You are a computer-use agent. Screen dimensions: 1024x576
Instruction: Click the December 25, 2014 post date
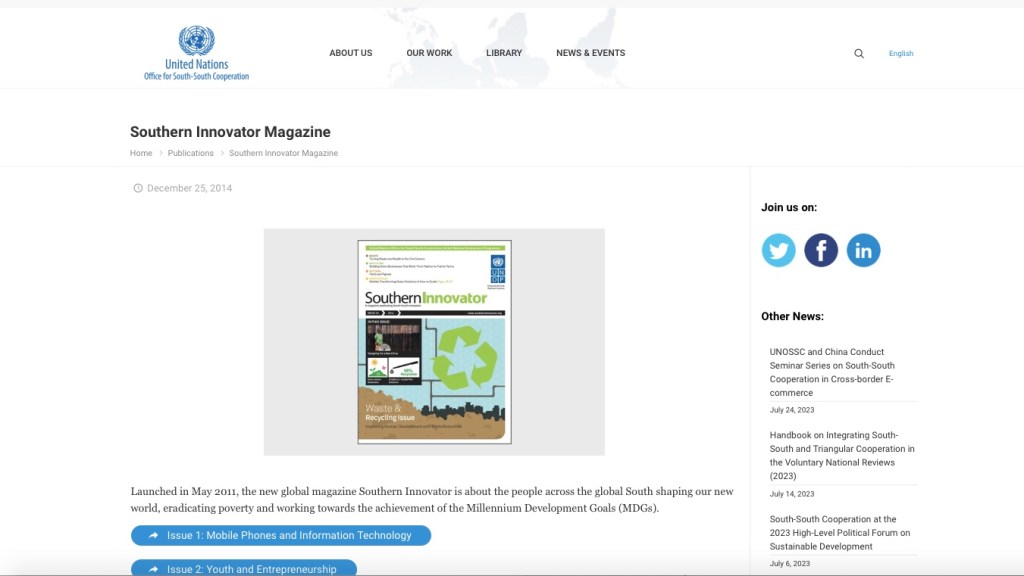(x=189, y=188)
